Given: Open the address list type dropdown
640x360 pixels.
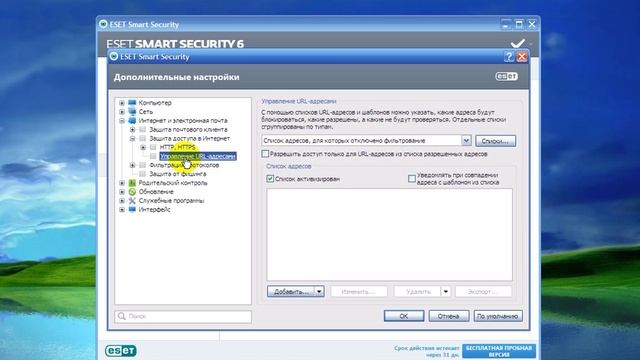Looking at the screenshot, I should 466,140.
